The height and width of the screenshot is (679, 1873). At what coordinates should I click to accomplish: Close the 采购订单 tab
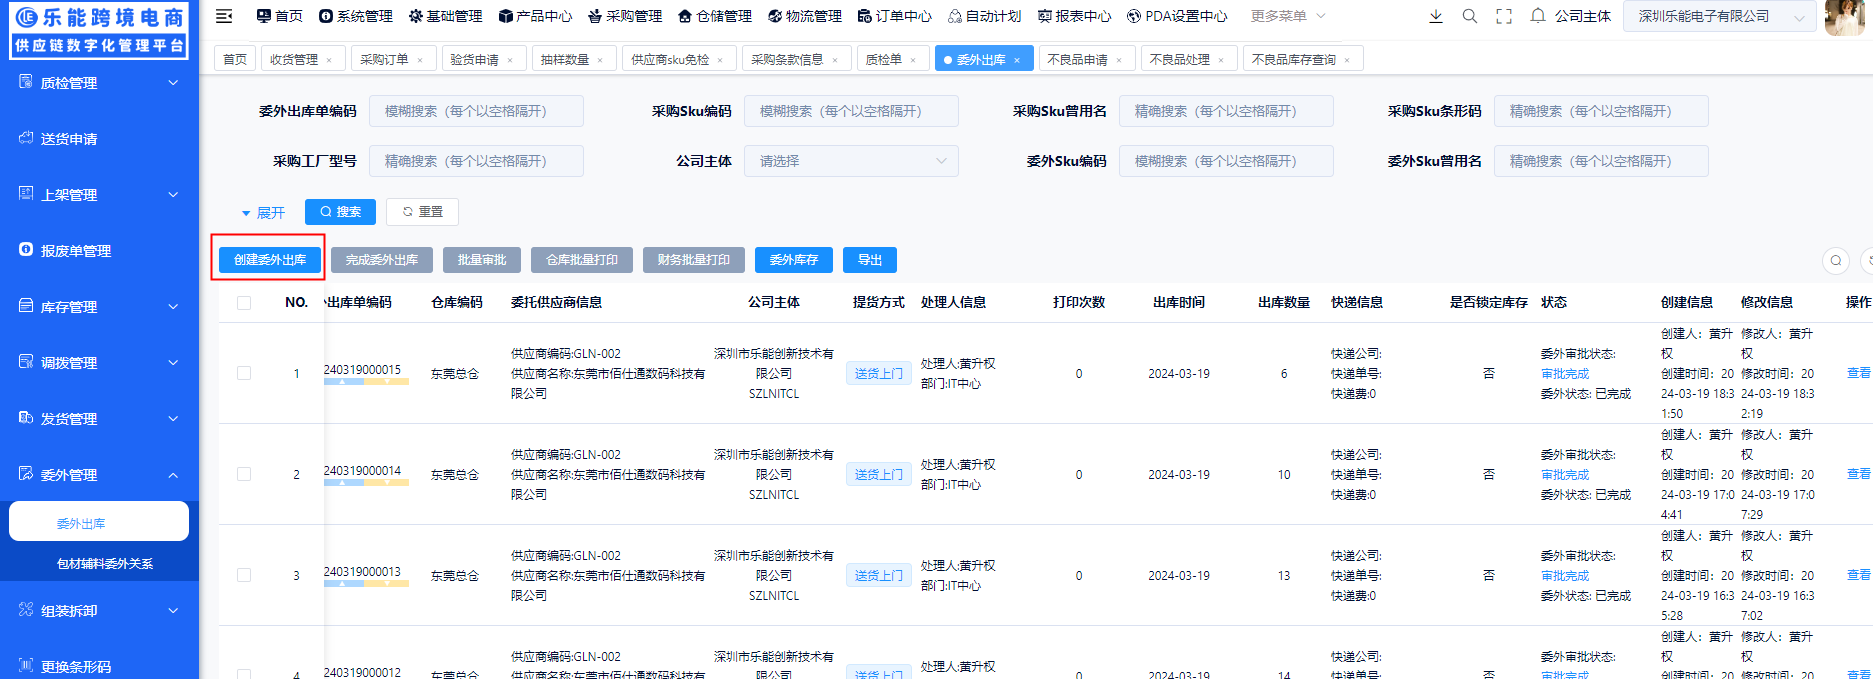tap(420, 60)
